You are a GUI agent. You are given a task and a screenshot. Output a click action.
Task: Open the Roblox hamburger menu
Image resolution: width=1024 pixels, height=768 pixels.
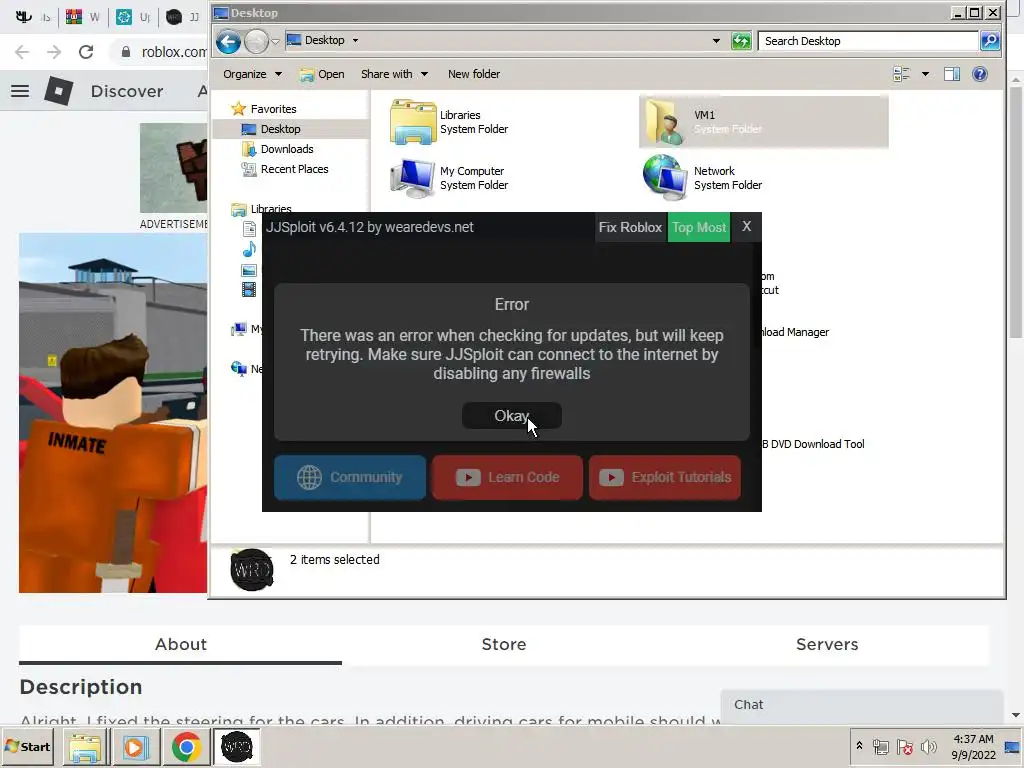(20, 91)
